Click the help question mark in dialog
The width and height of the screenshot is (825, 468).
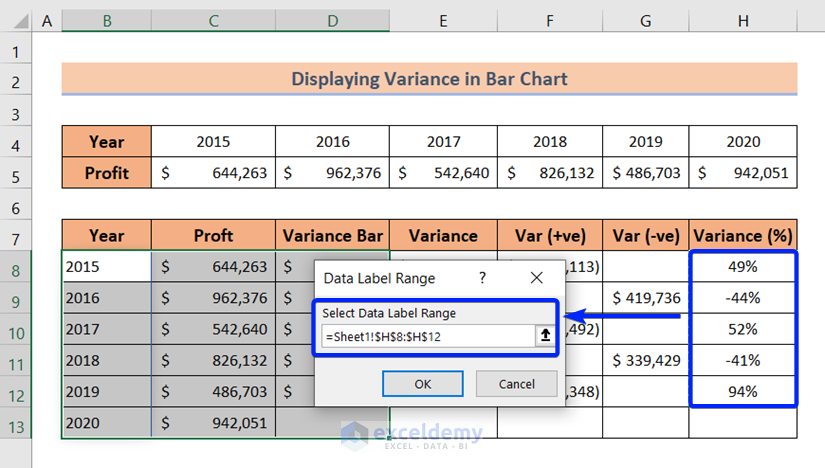tap(482, 277)
